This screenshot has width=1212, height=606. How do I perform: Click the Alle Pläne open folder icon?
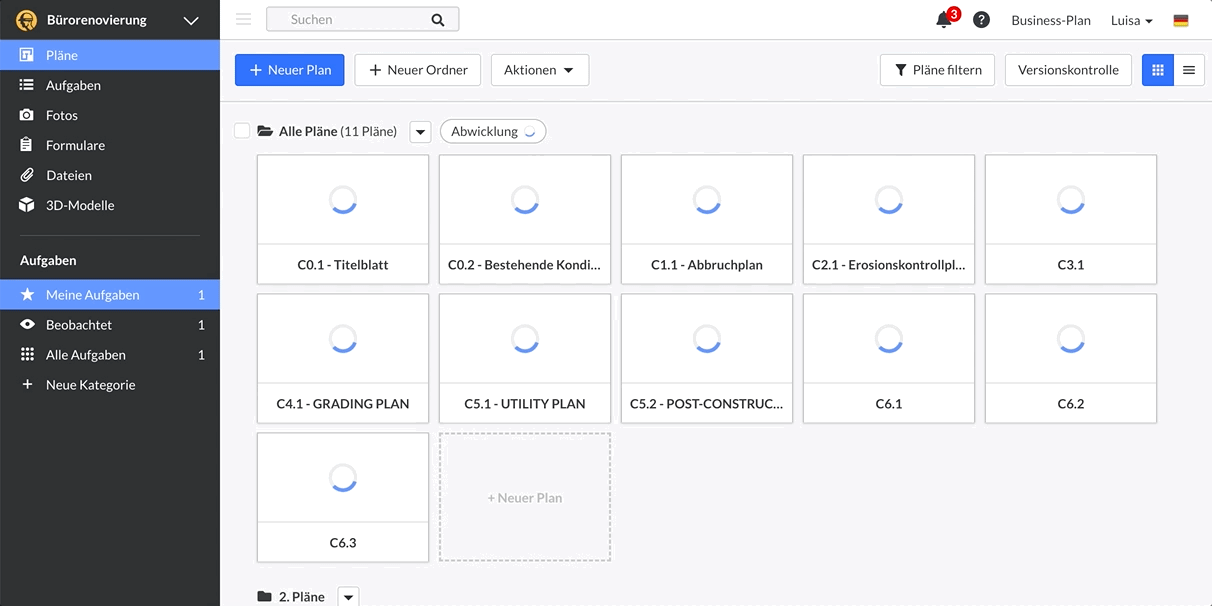pos(265,131)
